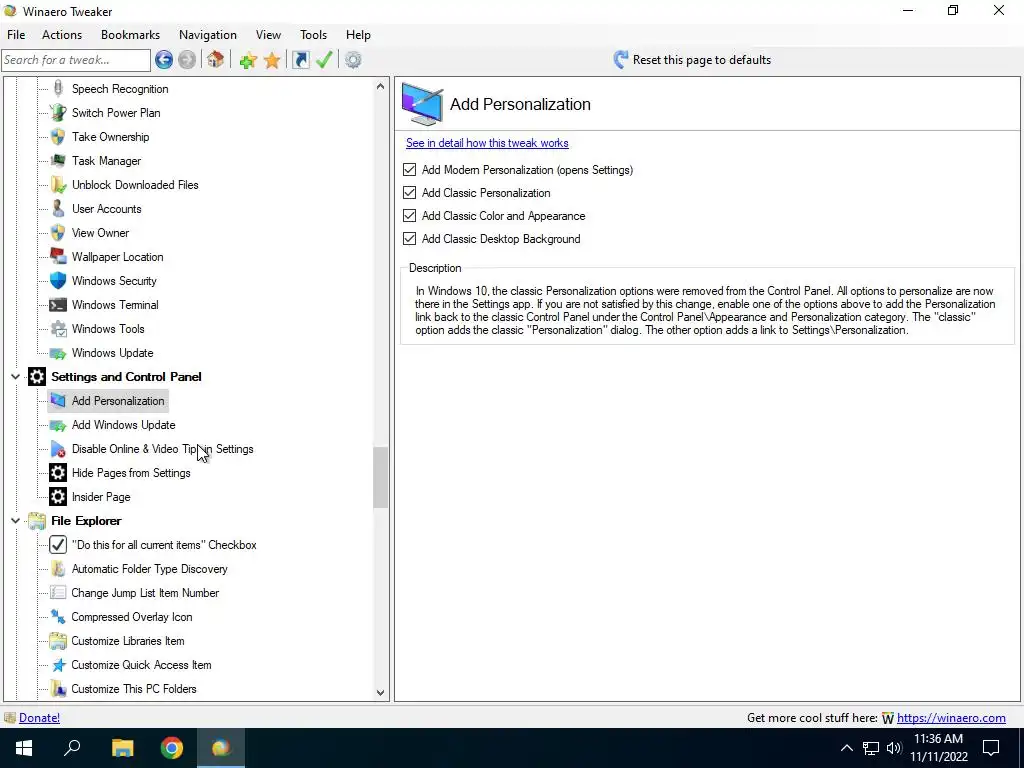This screenshot has width=1024, height=768.
Task: Uncheck Add Classic Desktop Background checkbox
Action: click(x=409, y=239)
